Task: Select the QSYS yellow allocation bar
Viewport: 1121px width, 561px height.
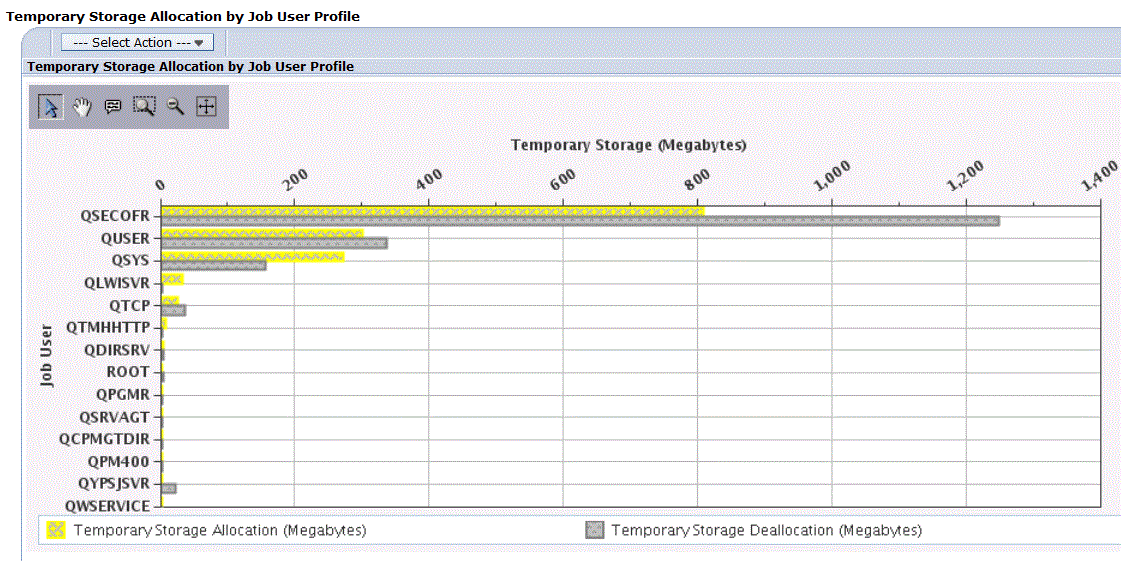Action: tap(252, 257)
